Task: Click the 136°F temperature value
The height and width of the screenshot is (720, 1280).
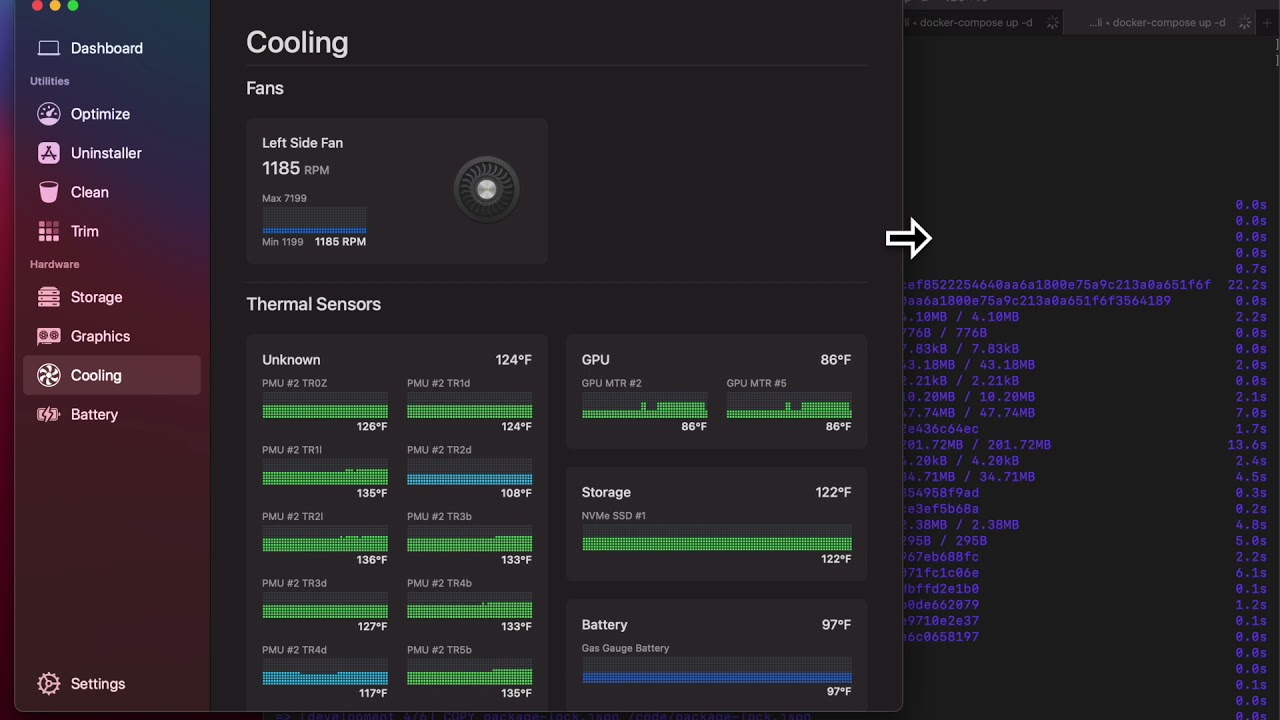Action: pyautogui.click(x=372, y=560)
